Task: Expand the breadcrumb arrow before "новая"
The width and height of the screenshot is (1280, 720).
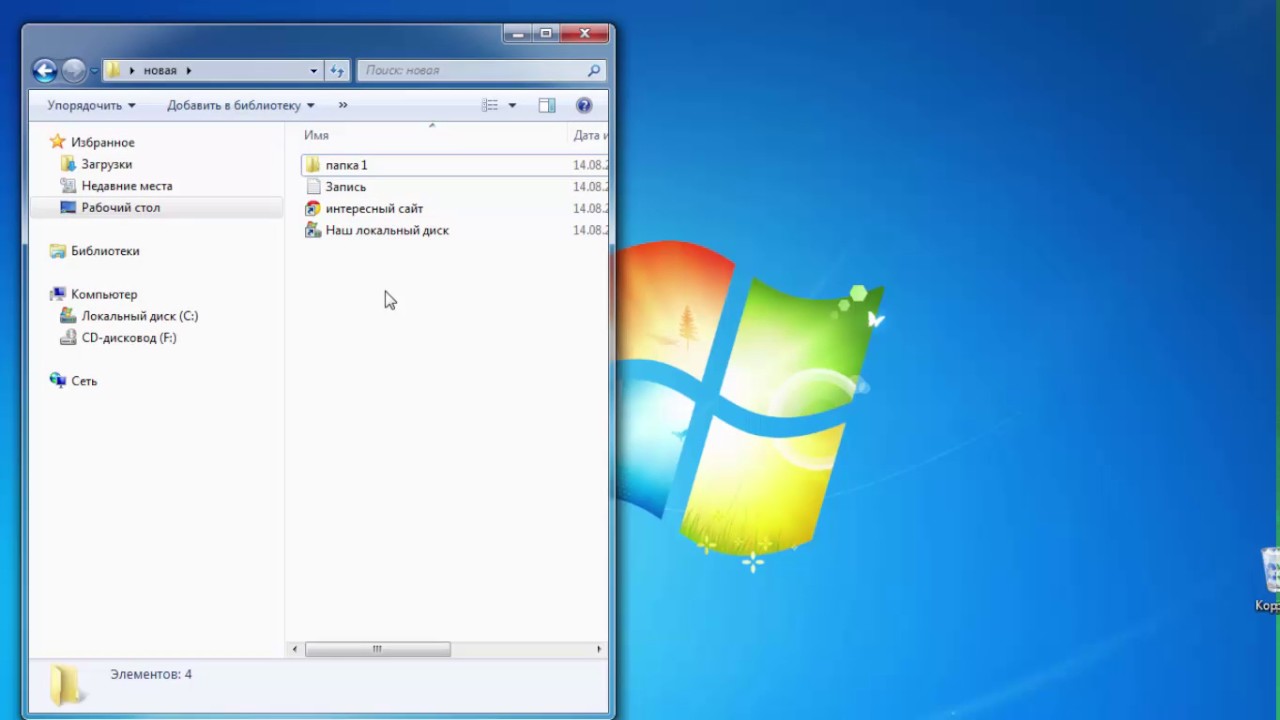Action: [x=131, y=71]
